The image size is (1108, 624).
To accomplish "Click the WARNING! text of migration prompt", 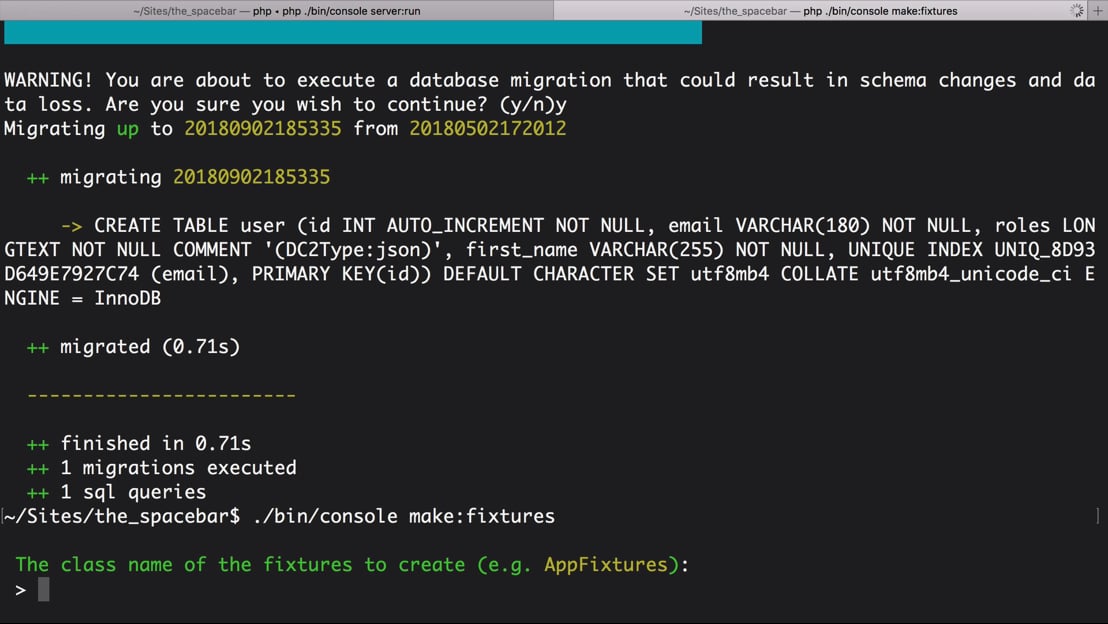I will [49, 81].
